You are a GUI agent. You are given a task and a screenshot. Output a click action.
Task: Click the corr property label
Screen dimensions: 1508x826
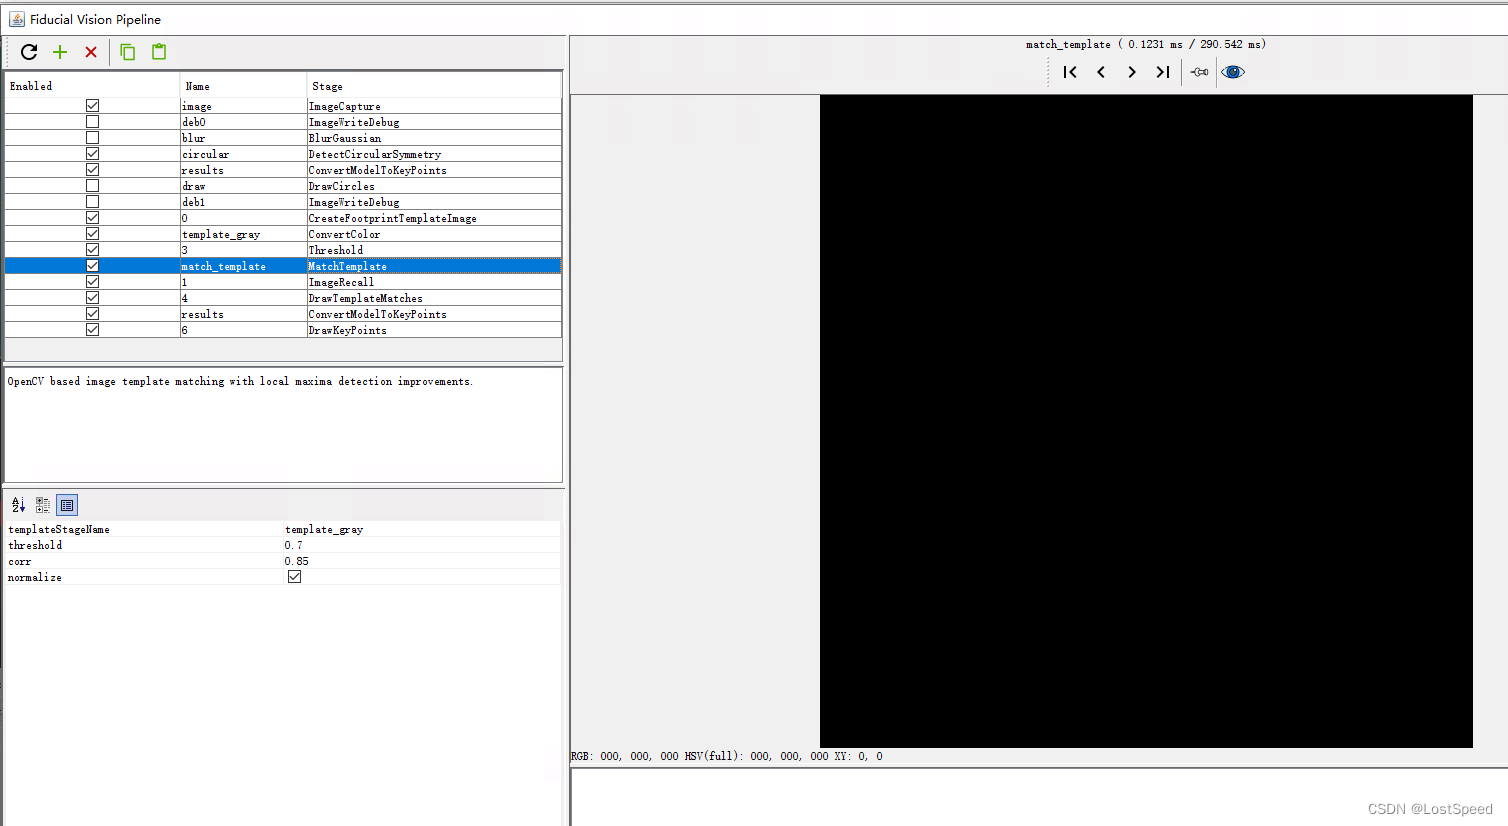[19, 561]
